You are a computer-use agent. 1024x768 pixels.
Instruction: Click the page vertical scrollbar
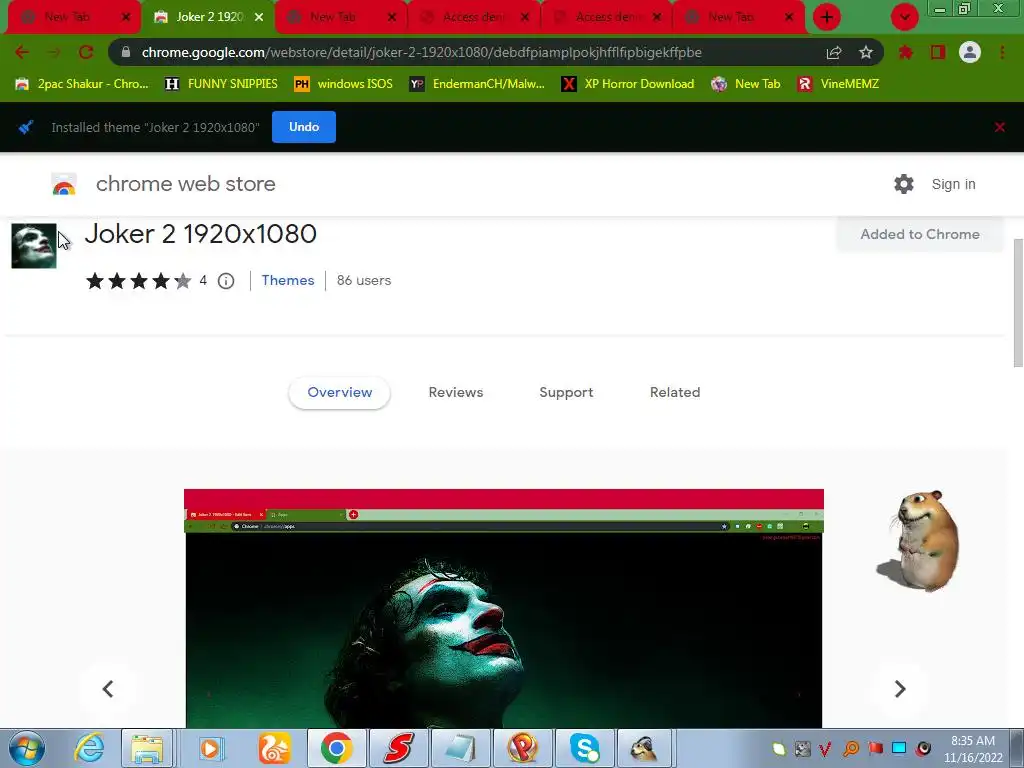click(1018, 304)
